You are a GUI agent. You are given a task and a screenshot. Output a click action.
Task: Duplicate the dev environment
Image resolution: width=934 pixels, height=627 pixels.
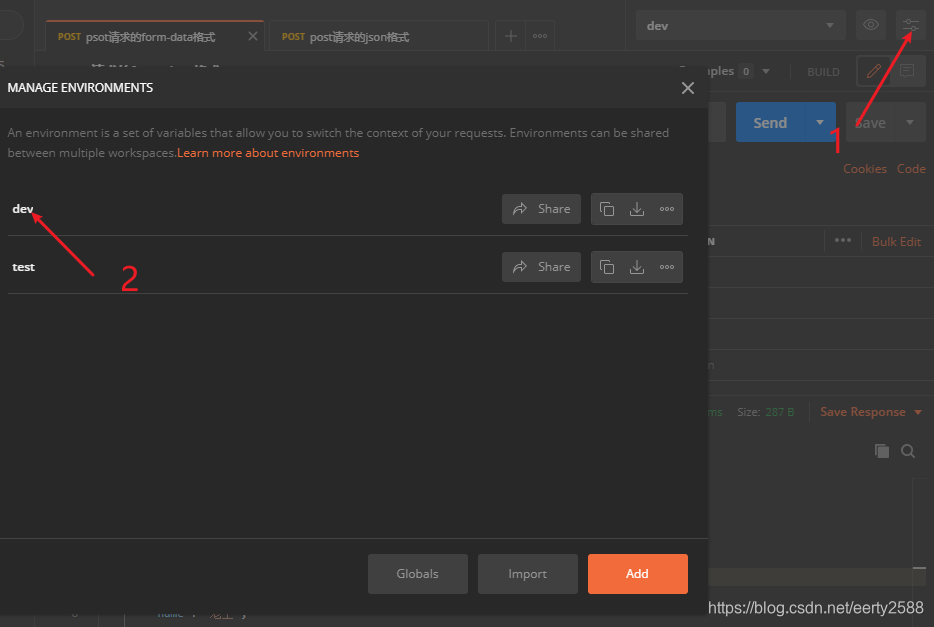(x=607, y=209)
